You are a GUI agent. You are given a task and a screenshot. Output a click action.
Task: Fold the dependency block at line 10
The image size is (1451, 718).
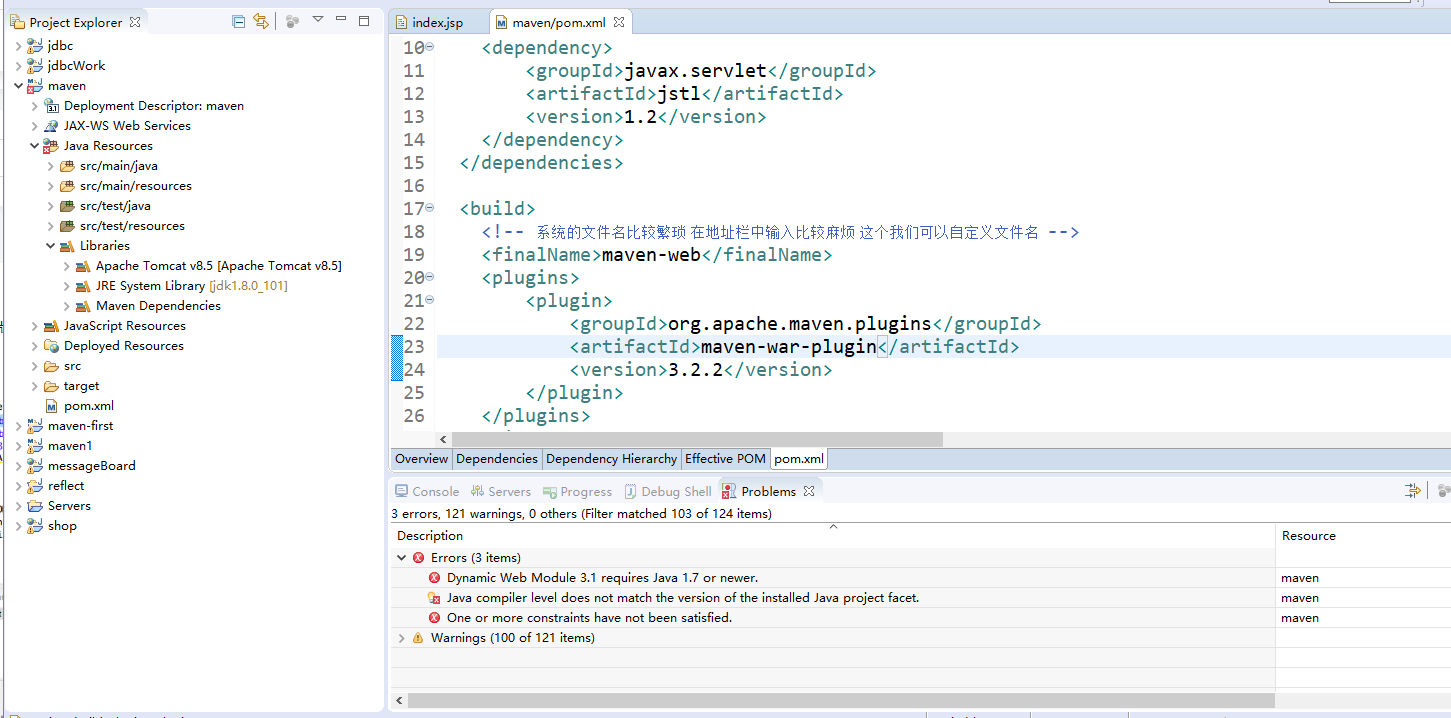coord(430,47)
